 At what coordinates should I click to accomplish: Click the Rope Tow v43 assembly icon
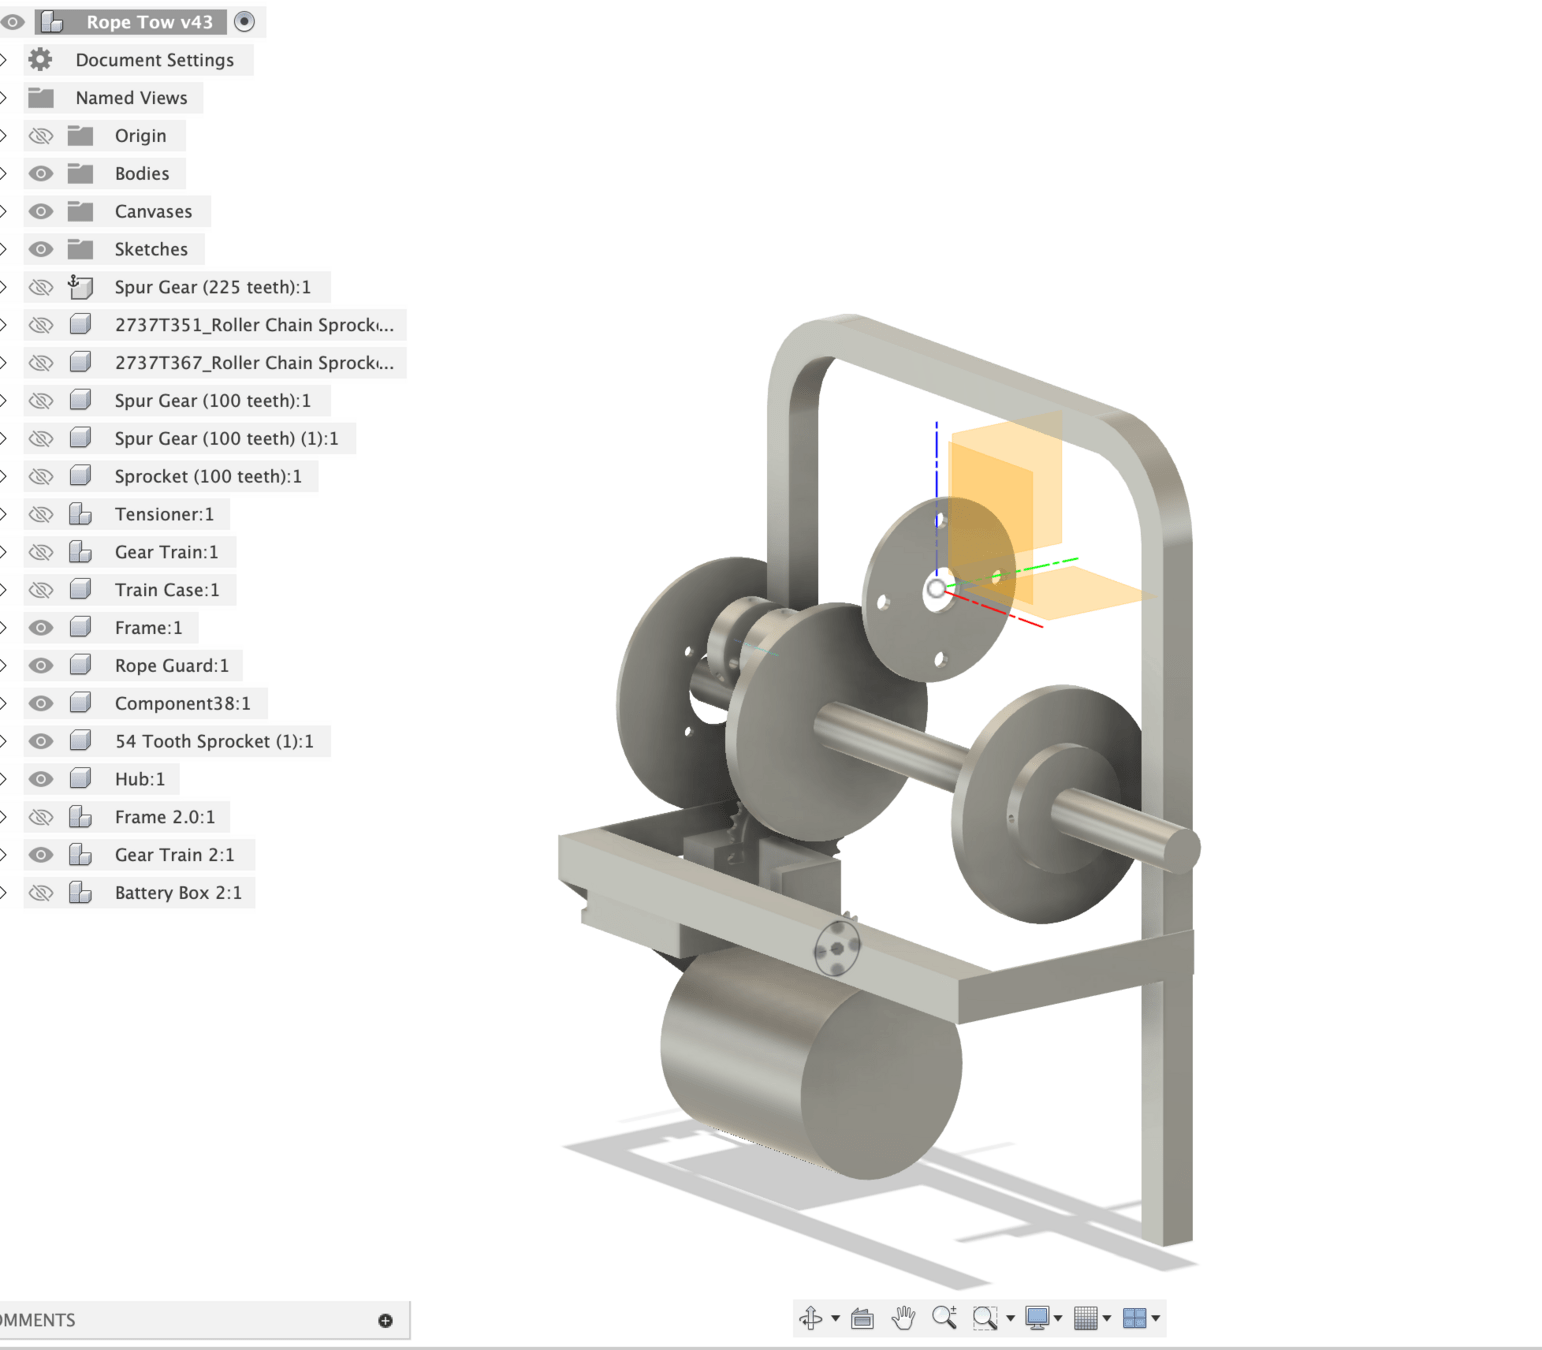coord(52,22)
